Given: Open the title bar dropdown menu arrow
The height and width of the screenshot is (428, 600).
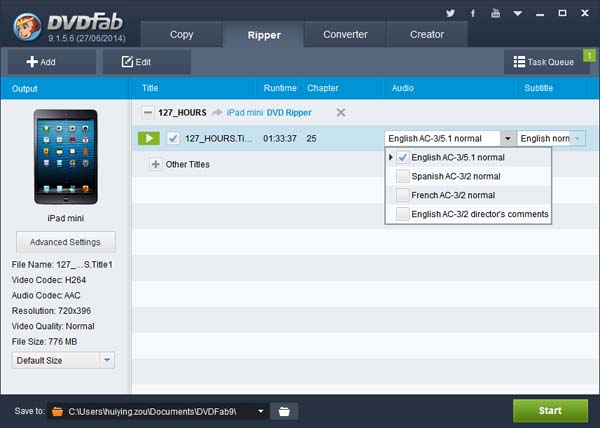Looking at the screenshot, I should click(518, 13).
